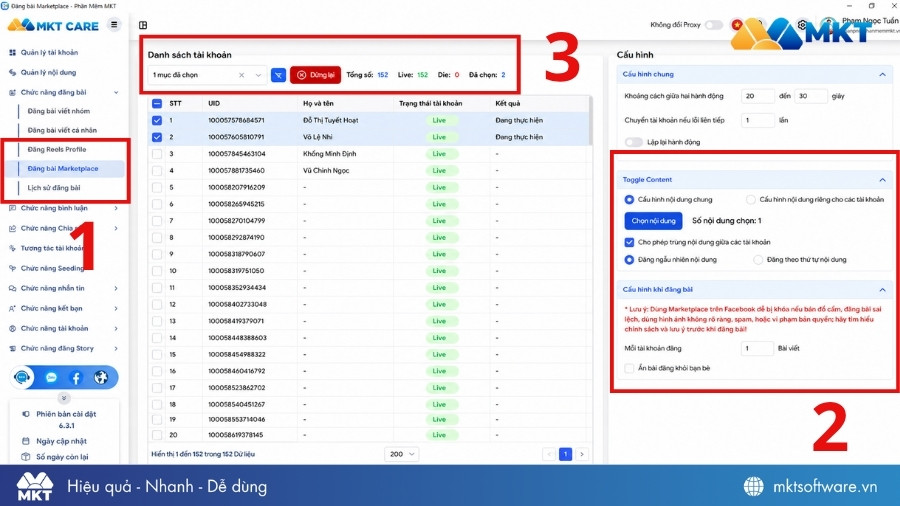The width and height of the screenshot is (900, 506).
Task: Collapse sidebar footer with double chevron
Action: coord(64,398)
